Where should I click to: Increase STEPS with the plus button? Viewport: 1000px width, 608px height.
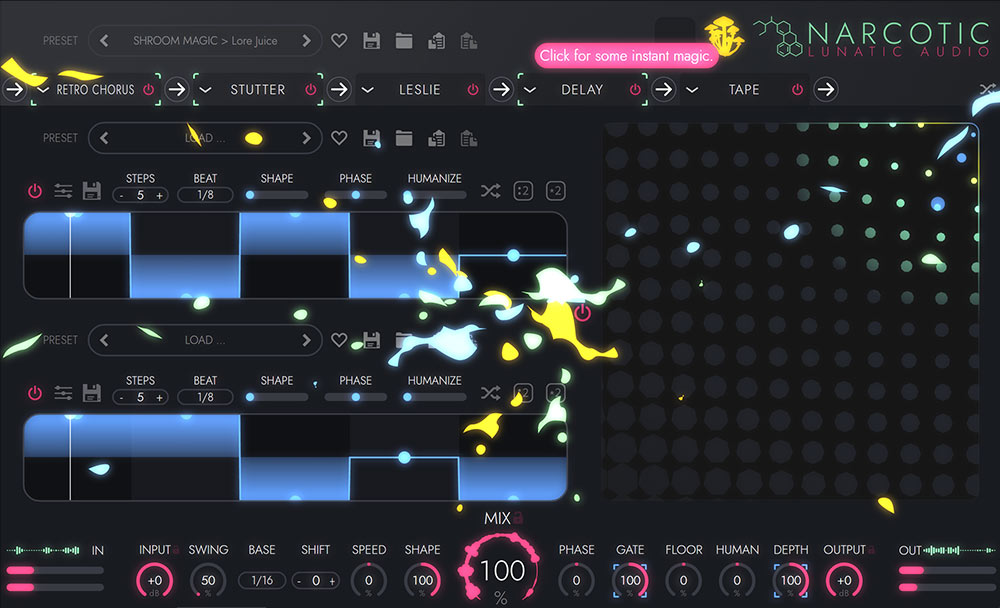point(161,195)
